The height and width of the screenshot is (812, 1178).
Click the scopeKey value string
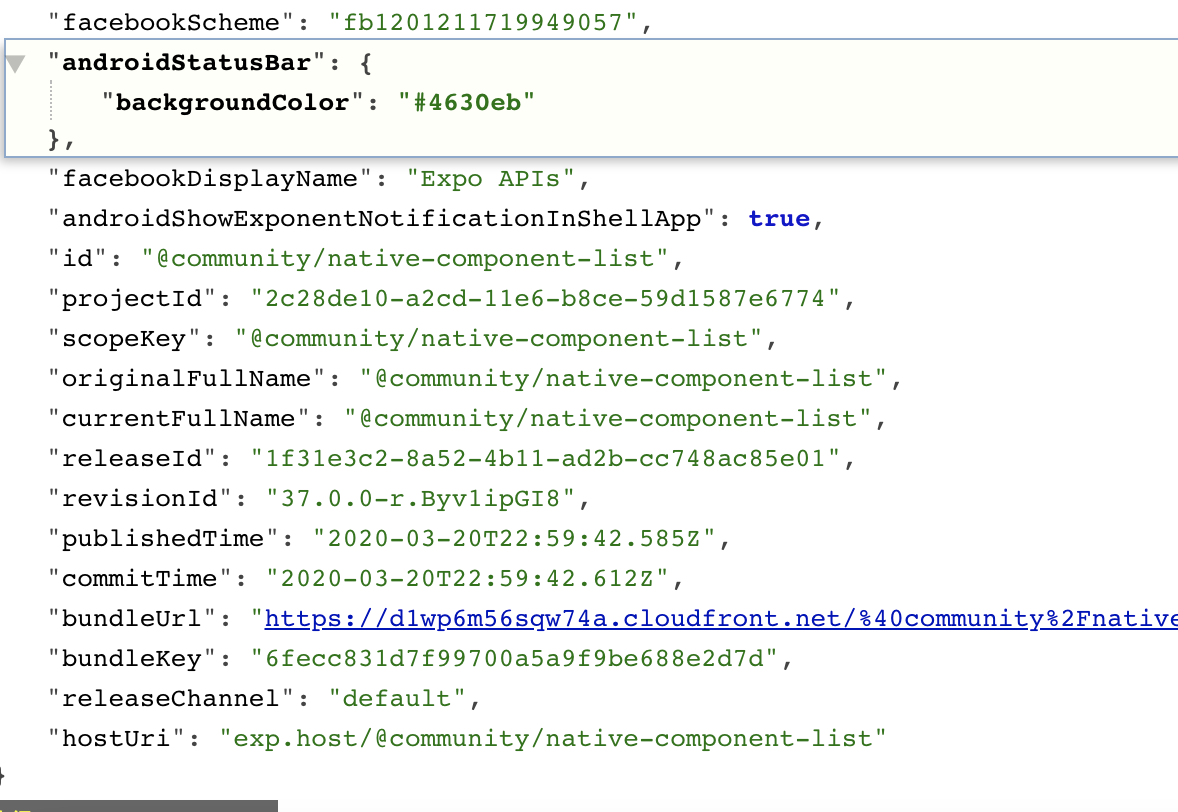(x=500, y=339)
